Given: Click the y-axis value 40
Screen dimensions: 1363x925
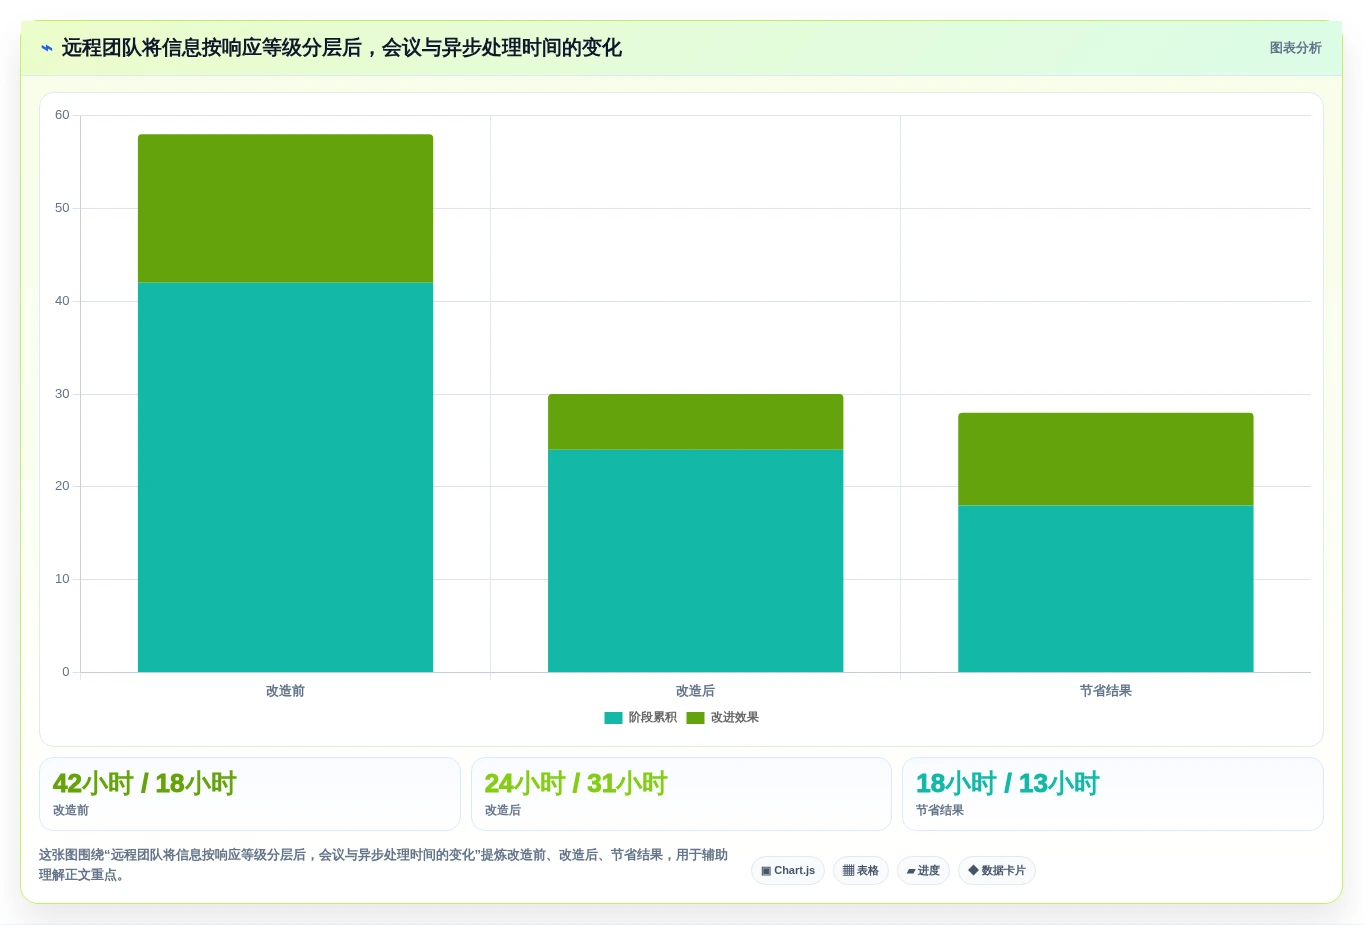Looking at the screenshot, I should (x=62, y=301).
